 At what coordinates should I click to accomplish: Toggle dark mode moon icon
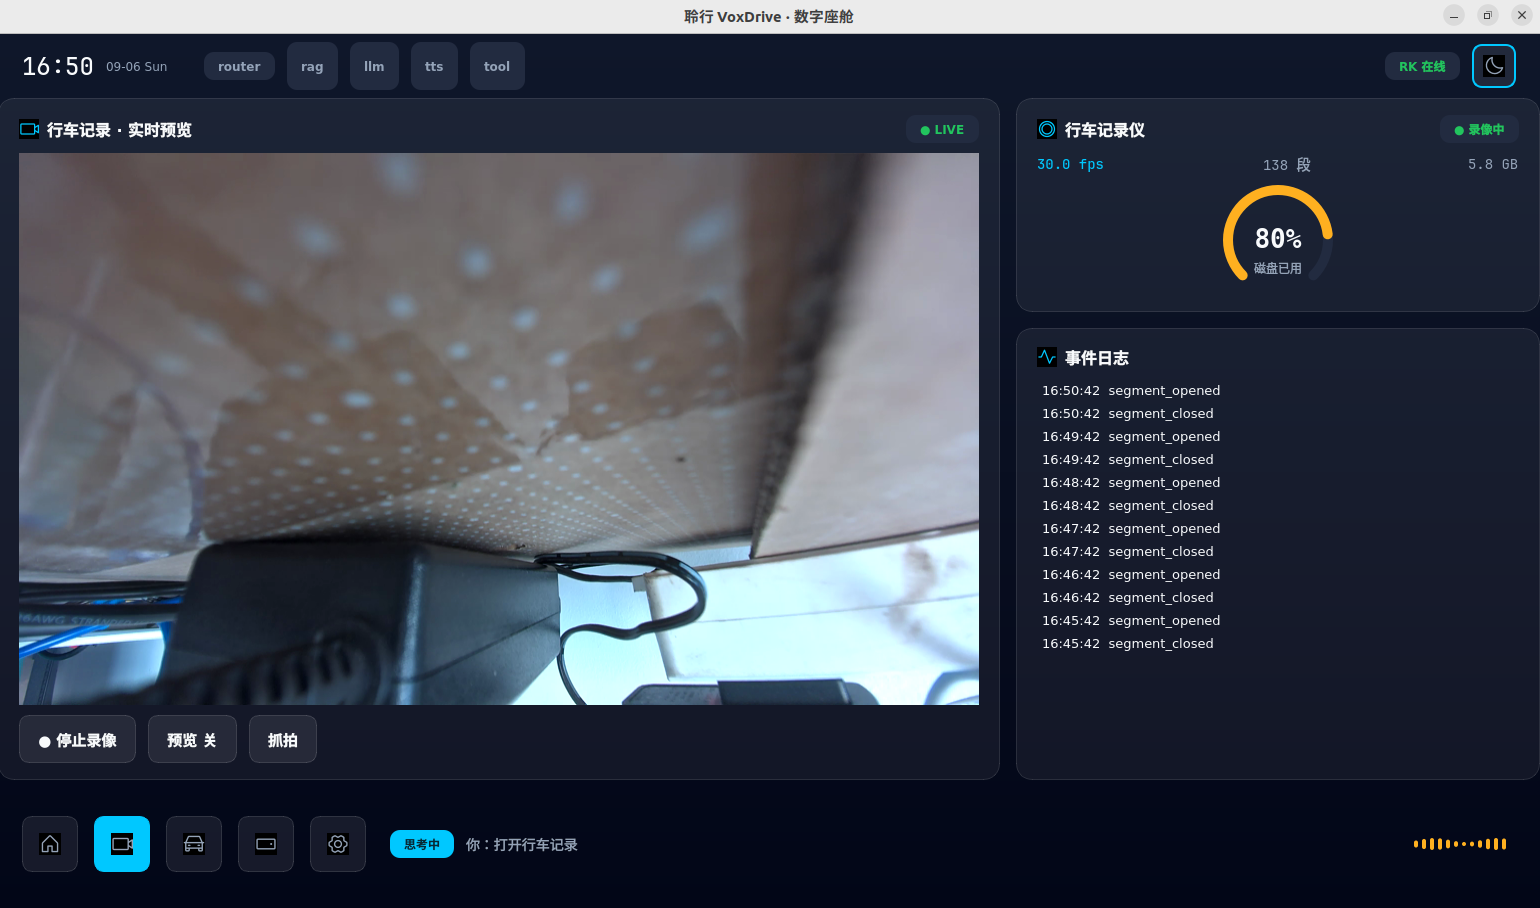tap(1494, 66)
